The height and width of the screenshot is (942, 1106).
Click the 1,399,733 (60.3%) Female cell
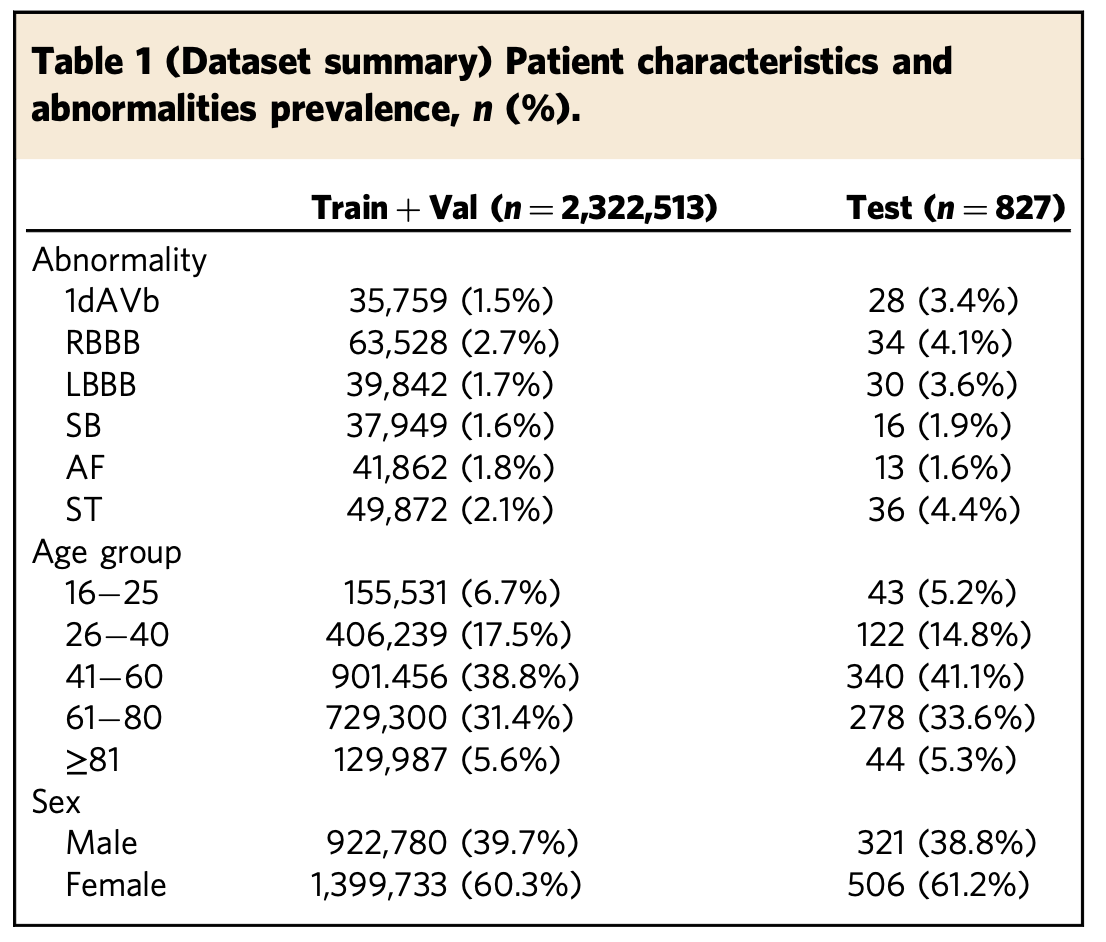(445, 886)
